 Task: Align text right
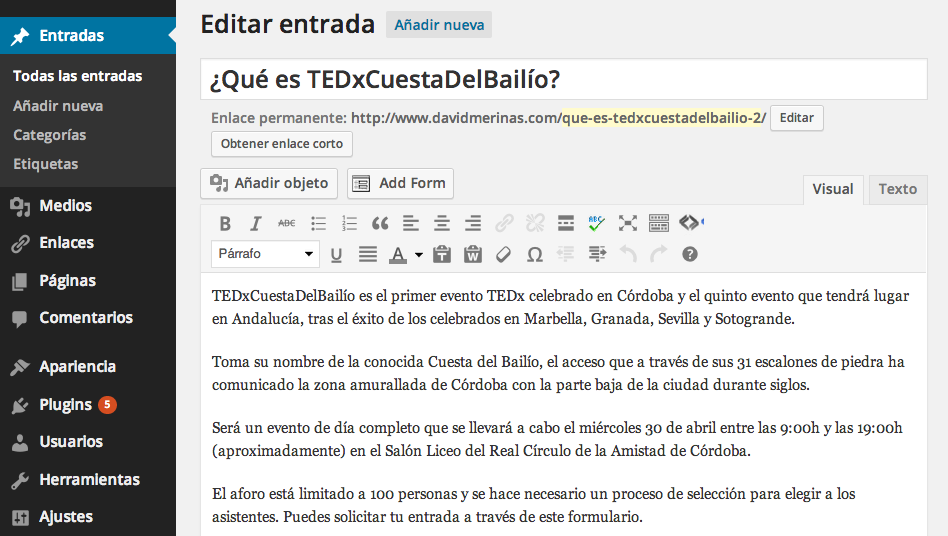473,224
